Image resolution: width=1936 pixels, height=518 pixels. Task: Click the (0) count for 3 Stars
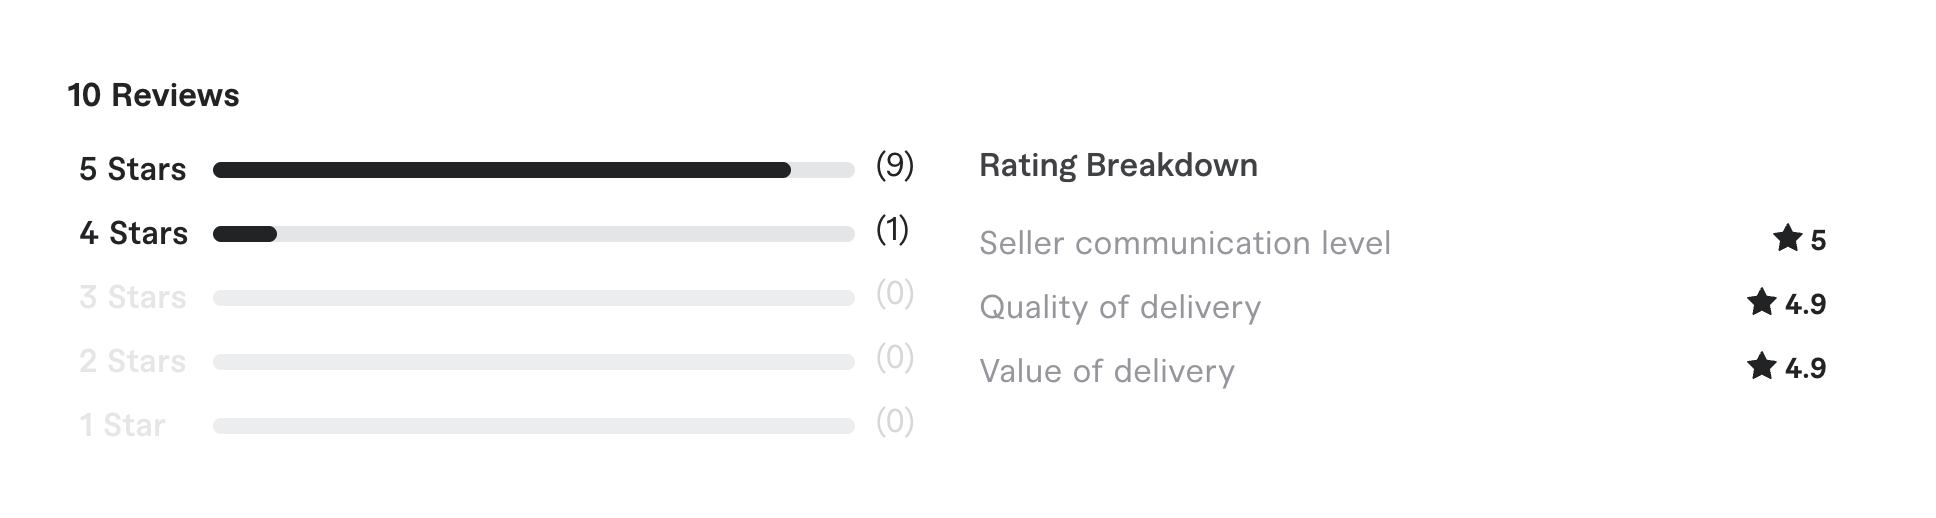click(x=894, y=293)
